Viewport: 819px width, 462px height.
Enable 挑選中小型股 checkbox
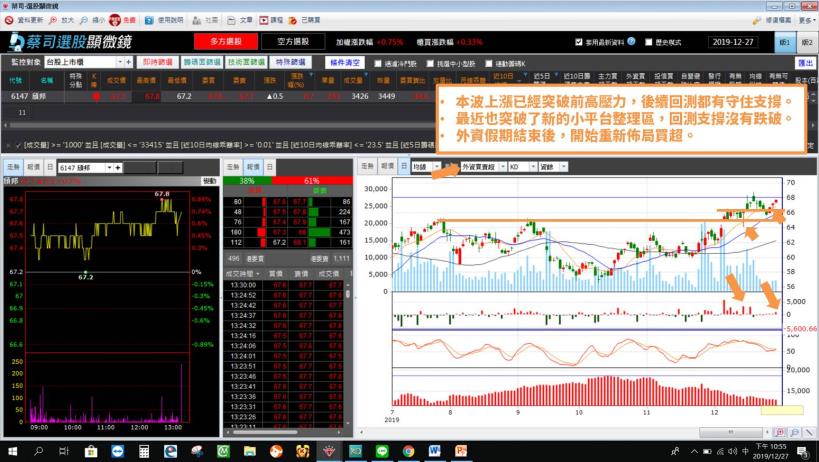pos(430,63)
